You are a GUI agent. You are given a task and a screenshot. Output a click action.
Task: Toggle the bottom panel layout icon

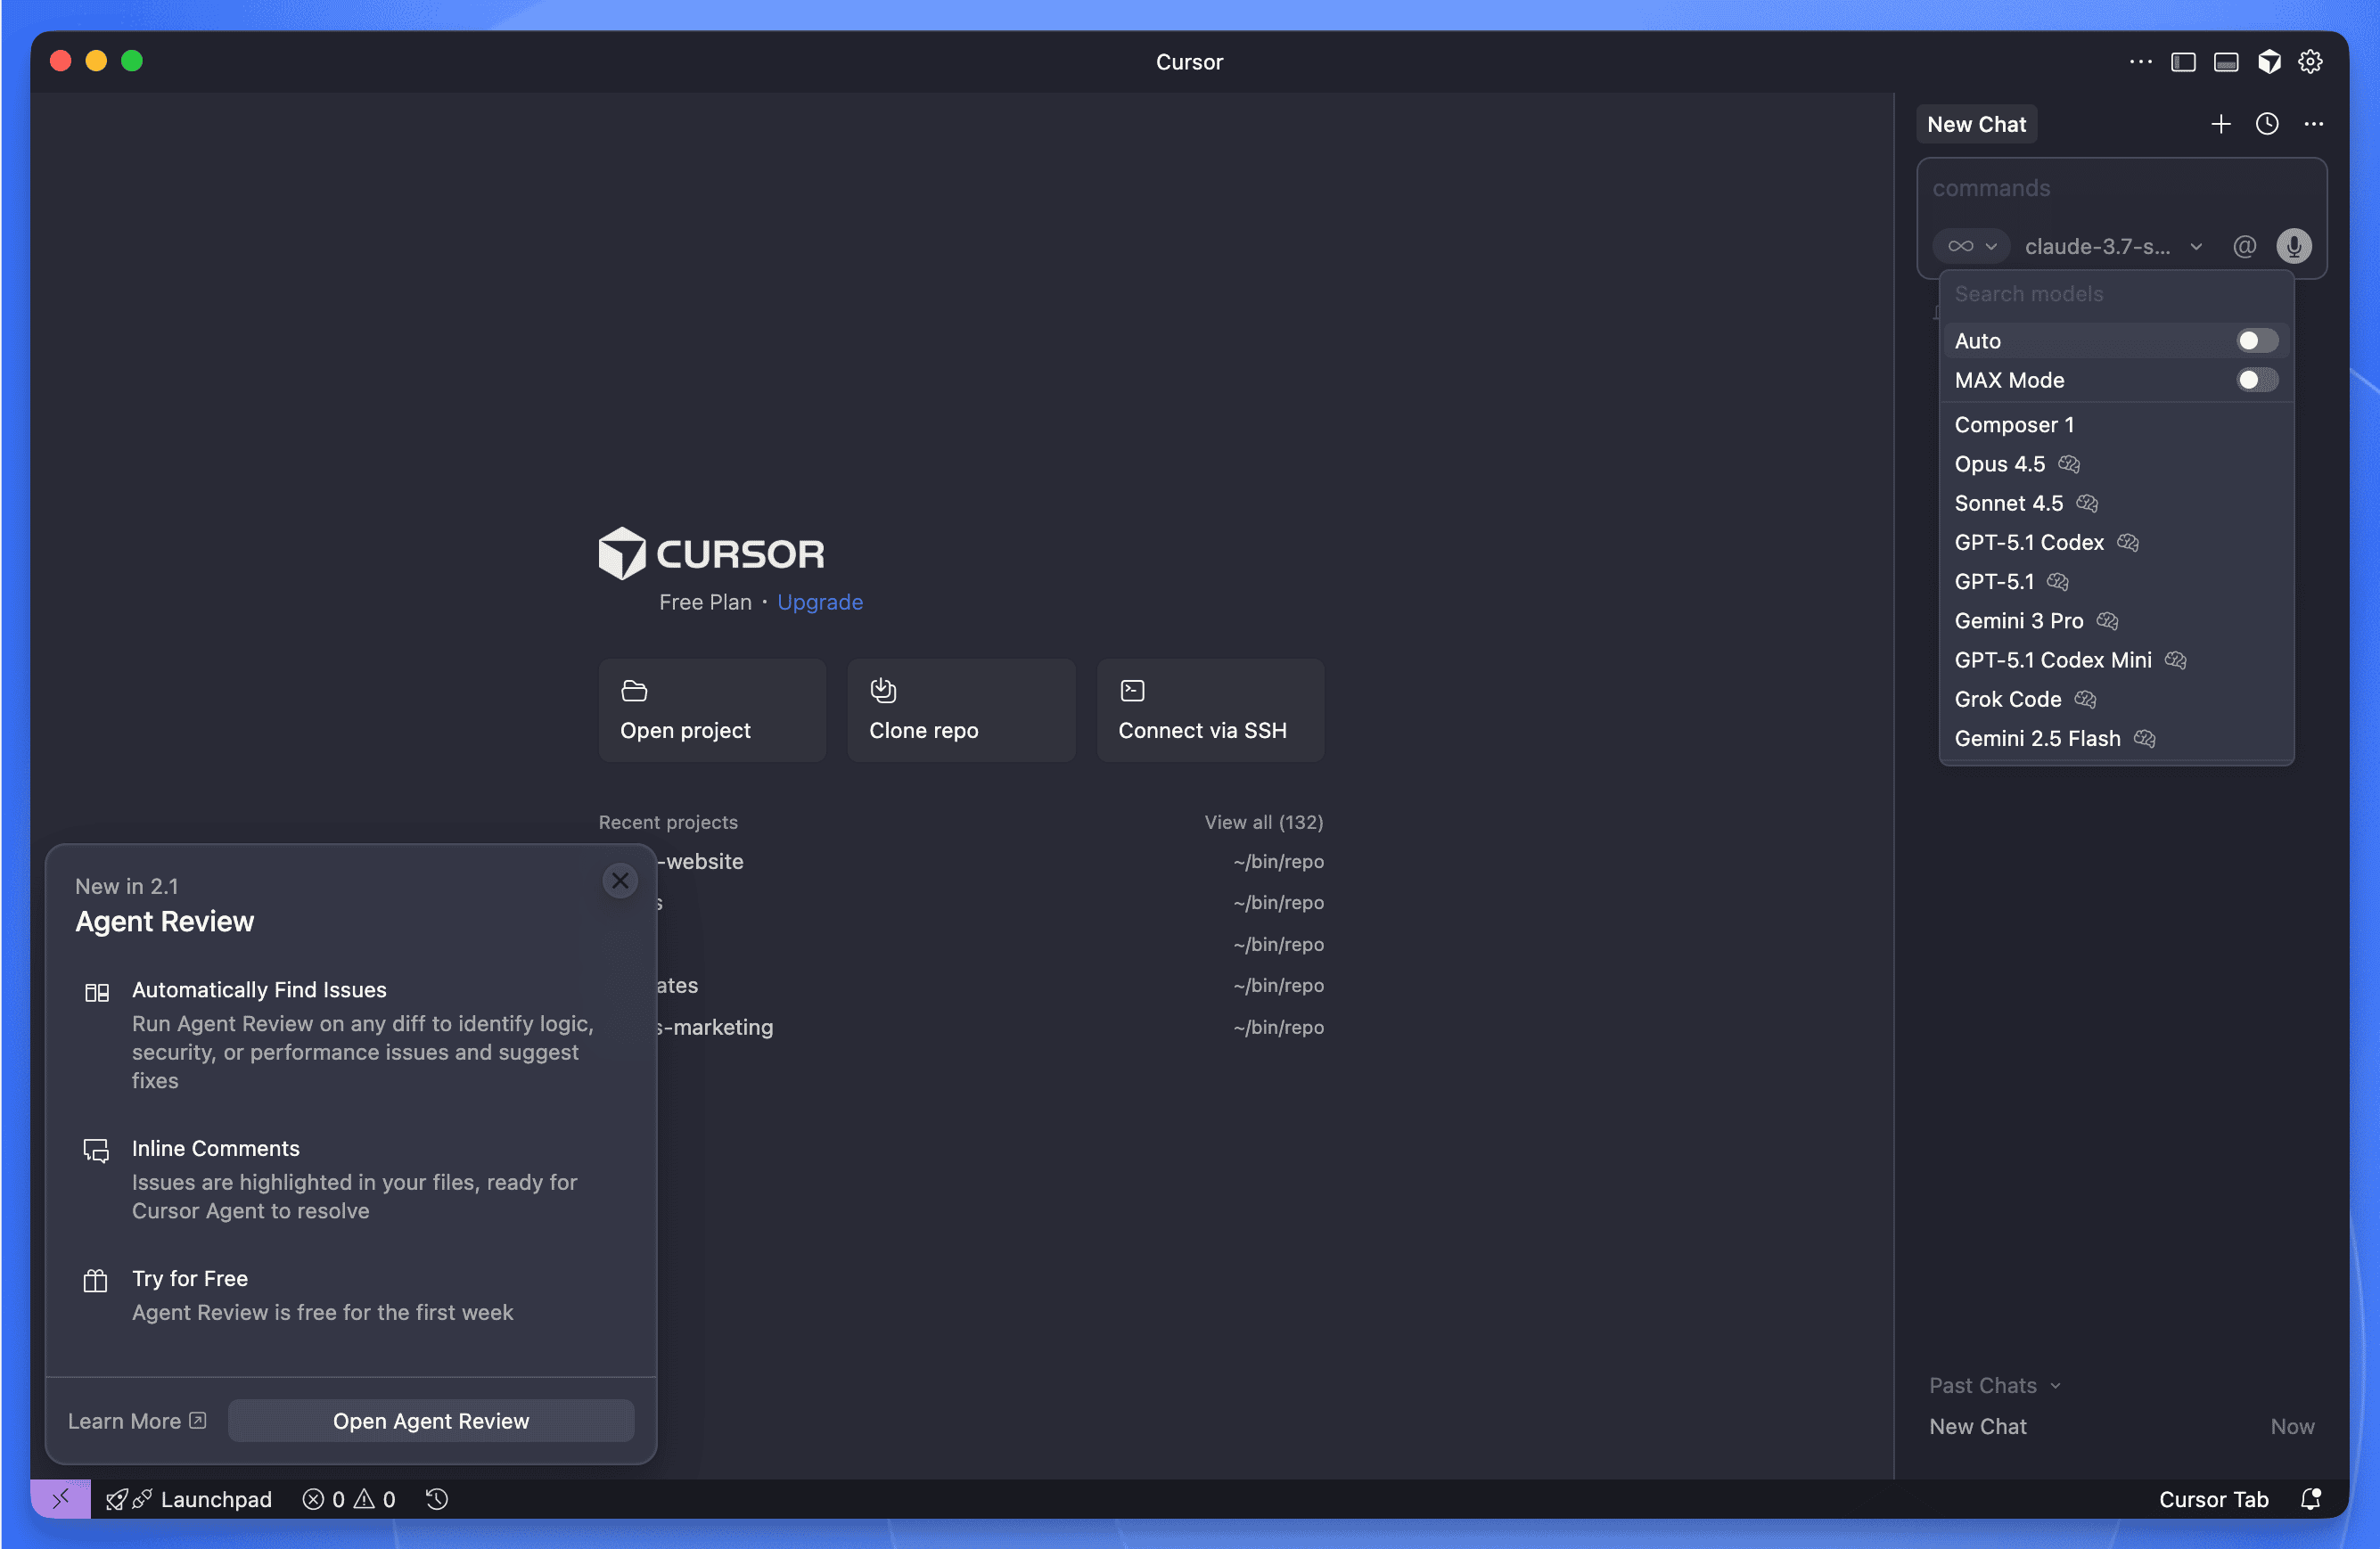click(2226, 61)
